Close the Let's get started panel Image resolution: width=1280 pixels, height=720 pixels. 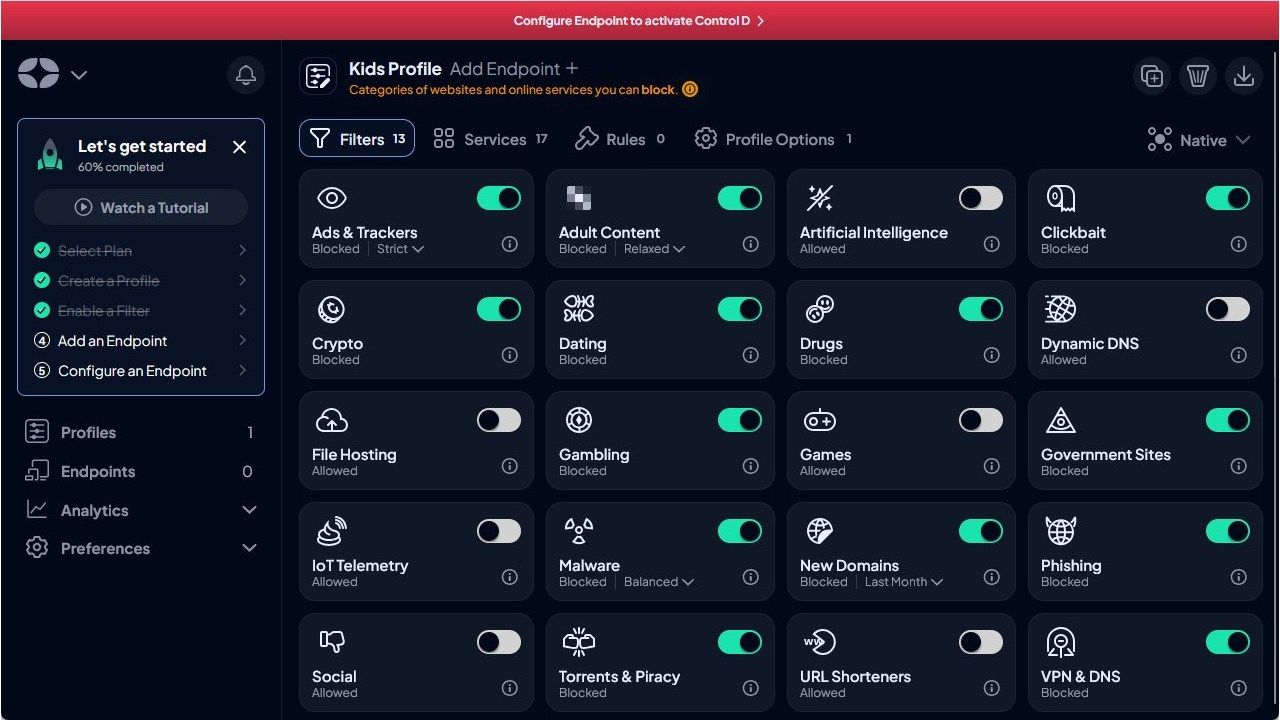point(239,147)
